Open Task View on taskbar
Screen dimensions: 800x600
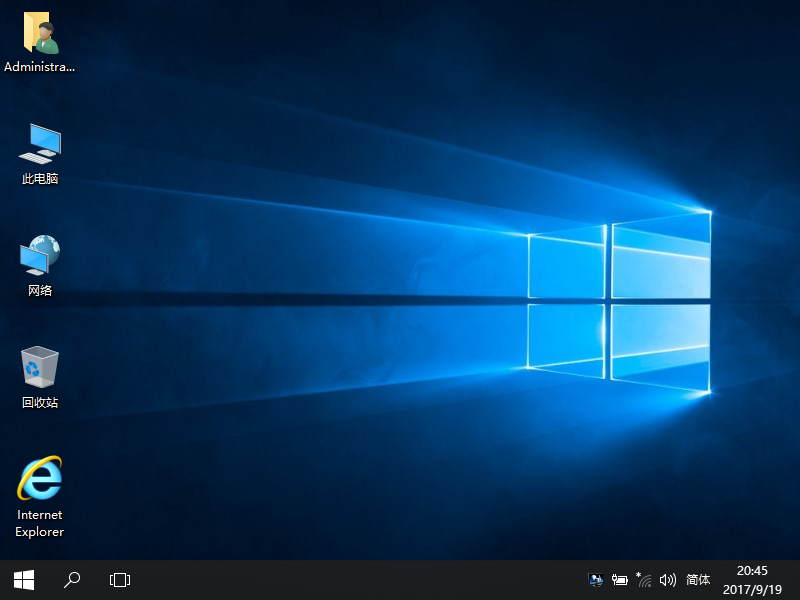tap(120, 580)
